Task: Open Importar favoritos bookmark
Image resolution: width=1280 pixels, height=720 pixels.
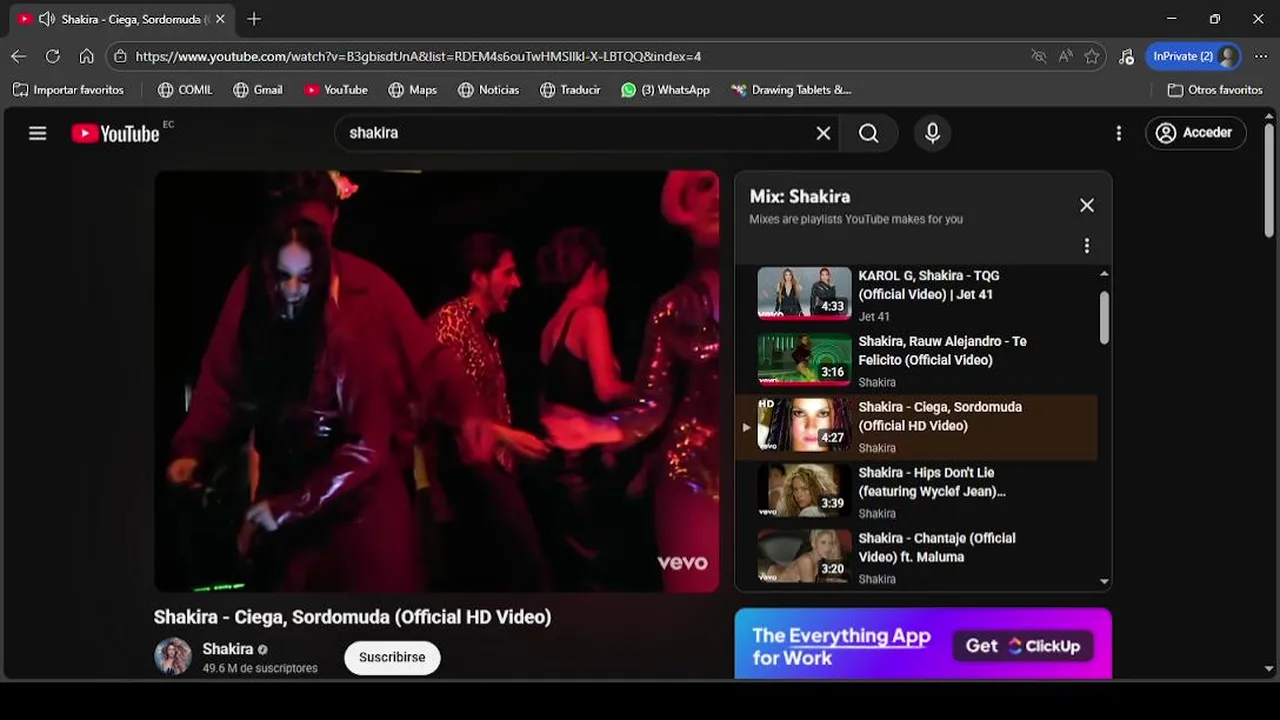Action: tap(68, 90)
